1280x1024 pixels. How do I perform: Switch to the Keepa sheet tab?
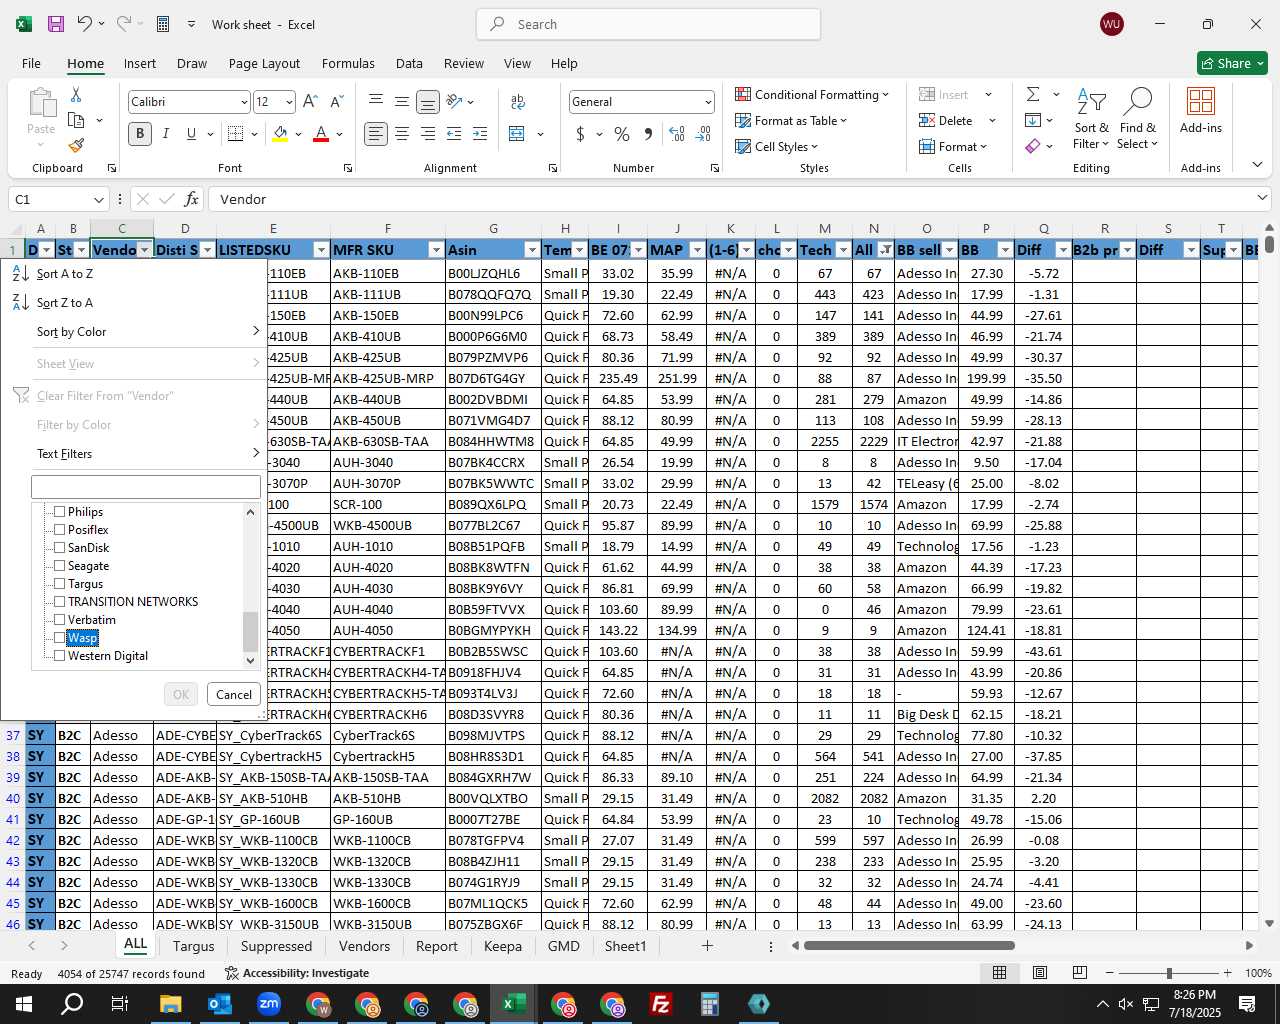coord(503,946)
